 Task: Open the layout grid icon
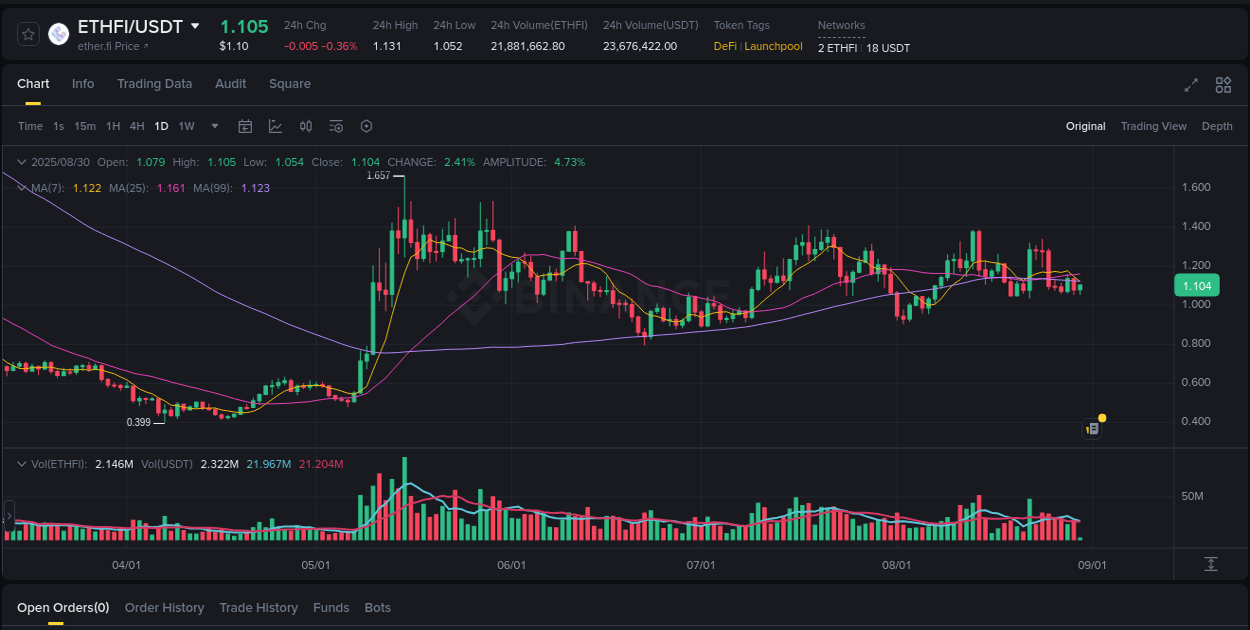pos(1222,86)
